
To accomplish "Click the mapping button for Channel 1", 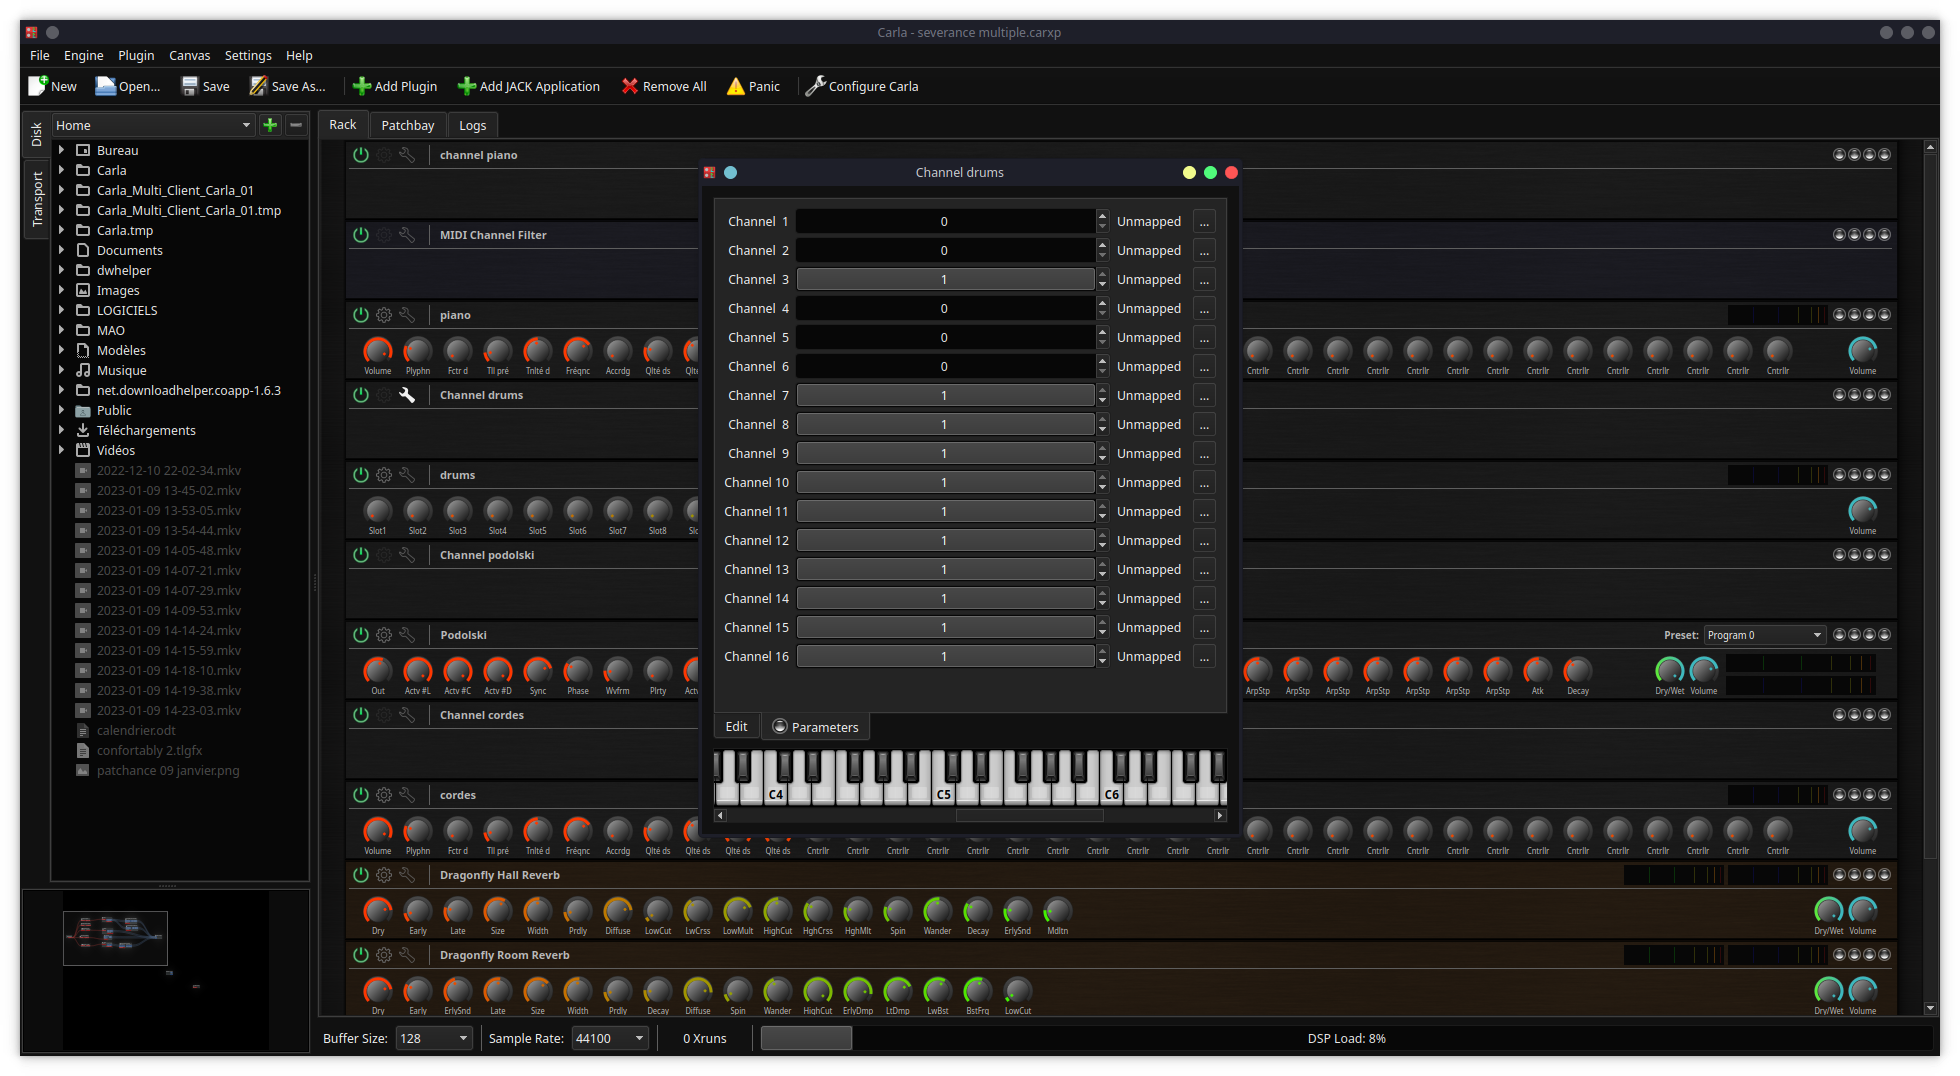I will [1204, 222].
